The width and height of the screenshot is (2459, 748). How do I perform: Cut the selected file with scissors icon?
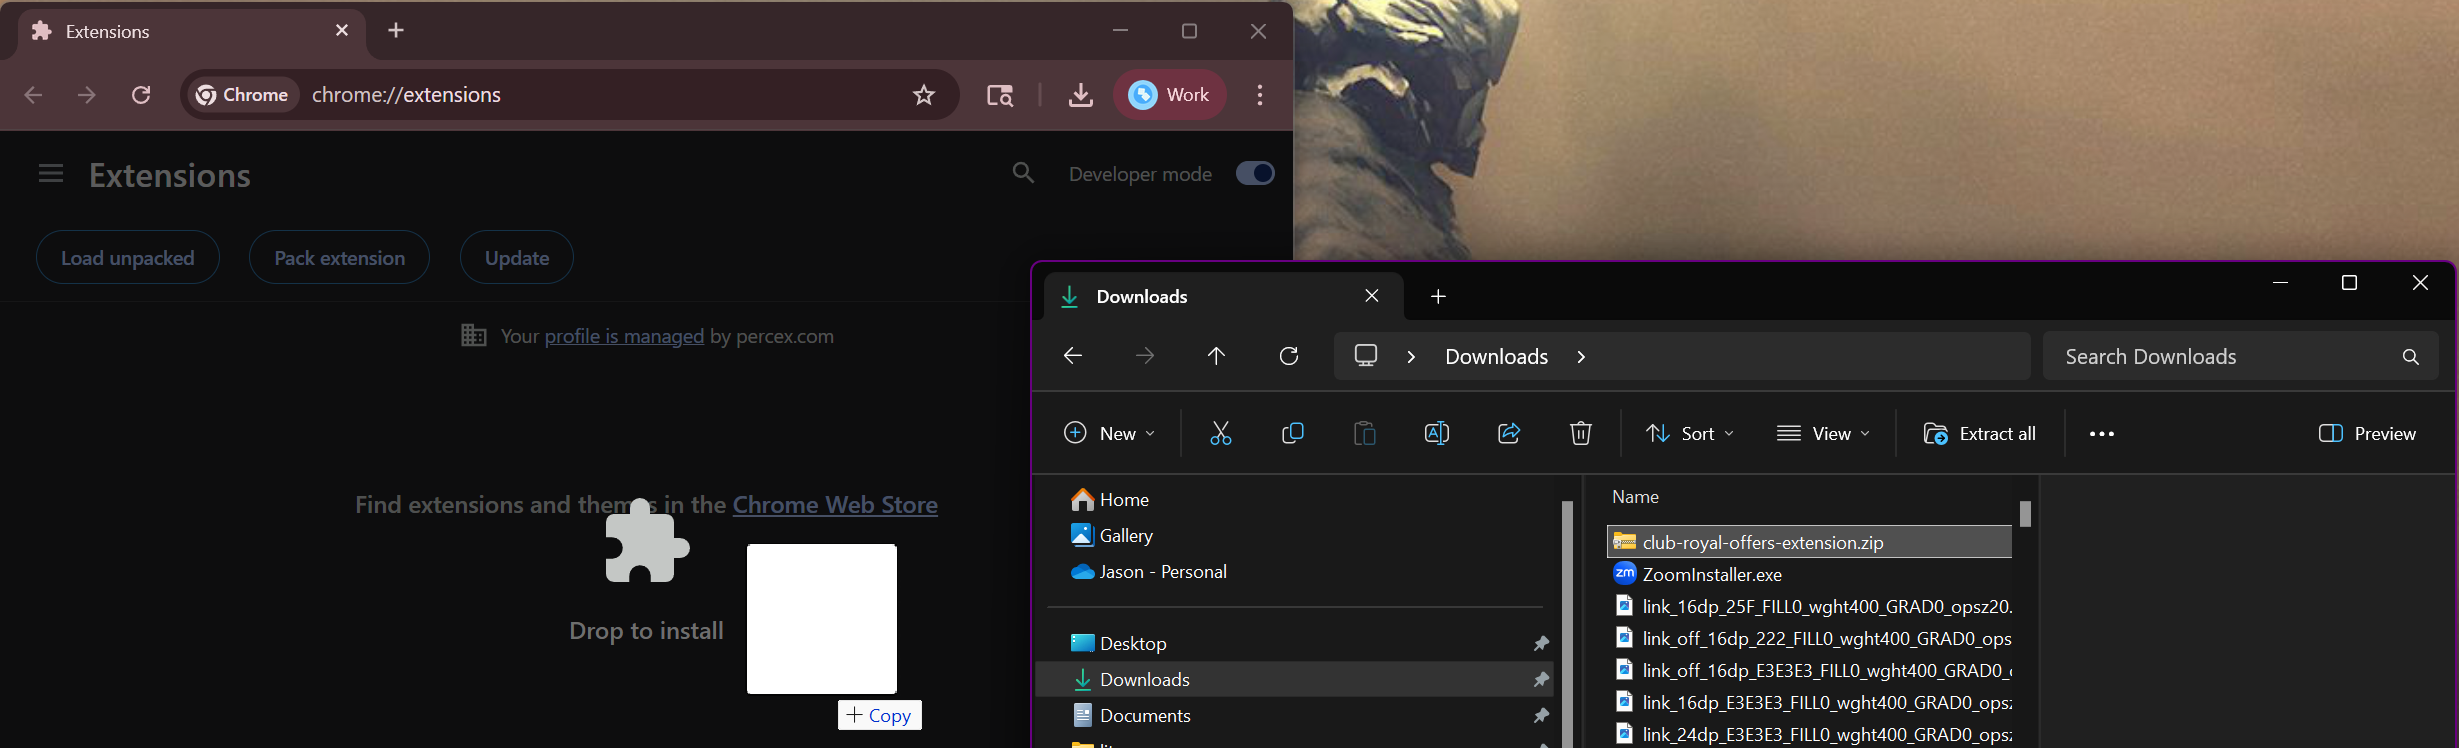coord(1221,433)
